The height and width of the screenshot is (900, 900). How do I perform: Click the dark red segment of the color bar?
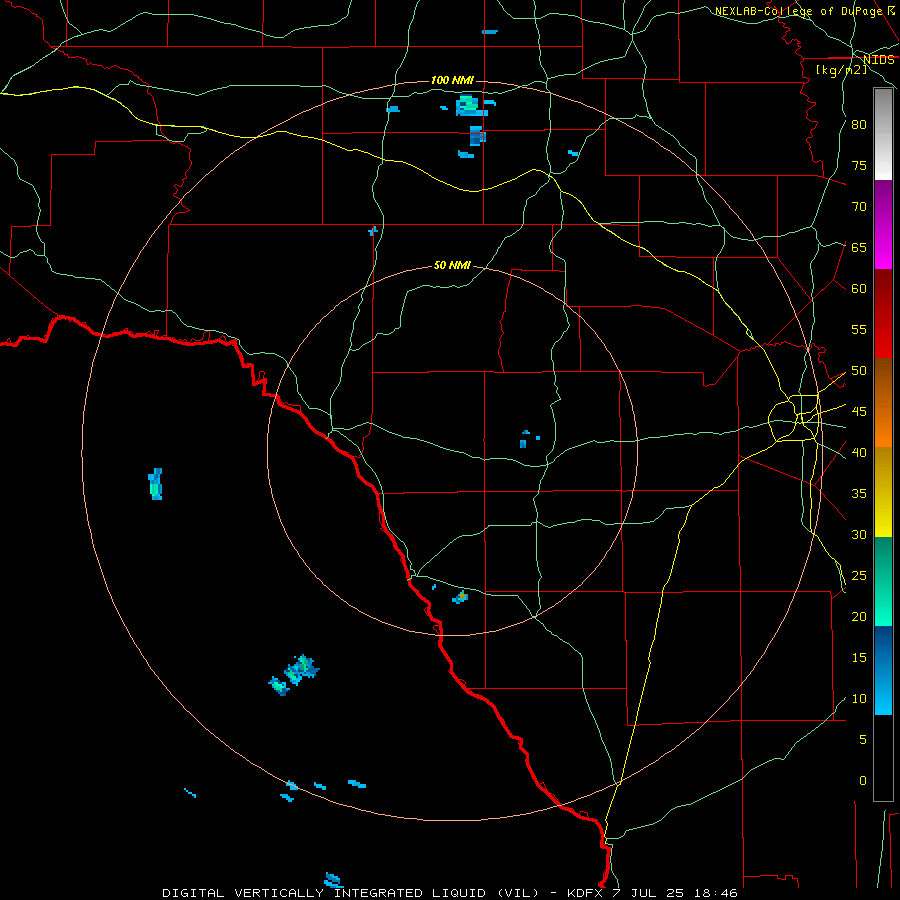point(883,314)
